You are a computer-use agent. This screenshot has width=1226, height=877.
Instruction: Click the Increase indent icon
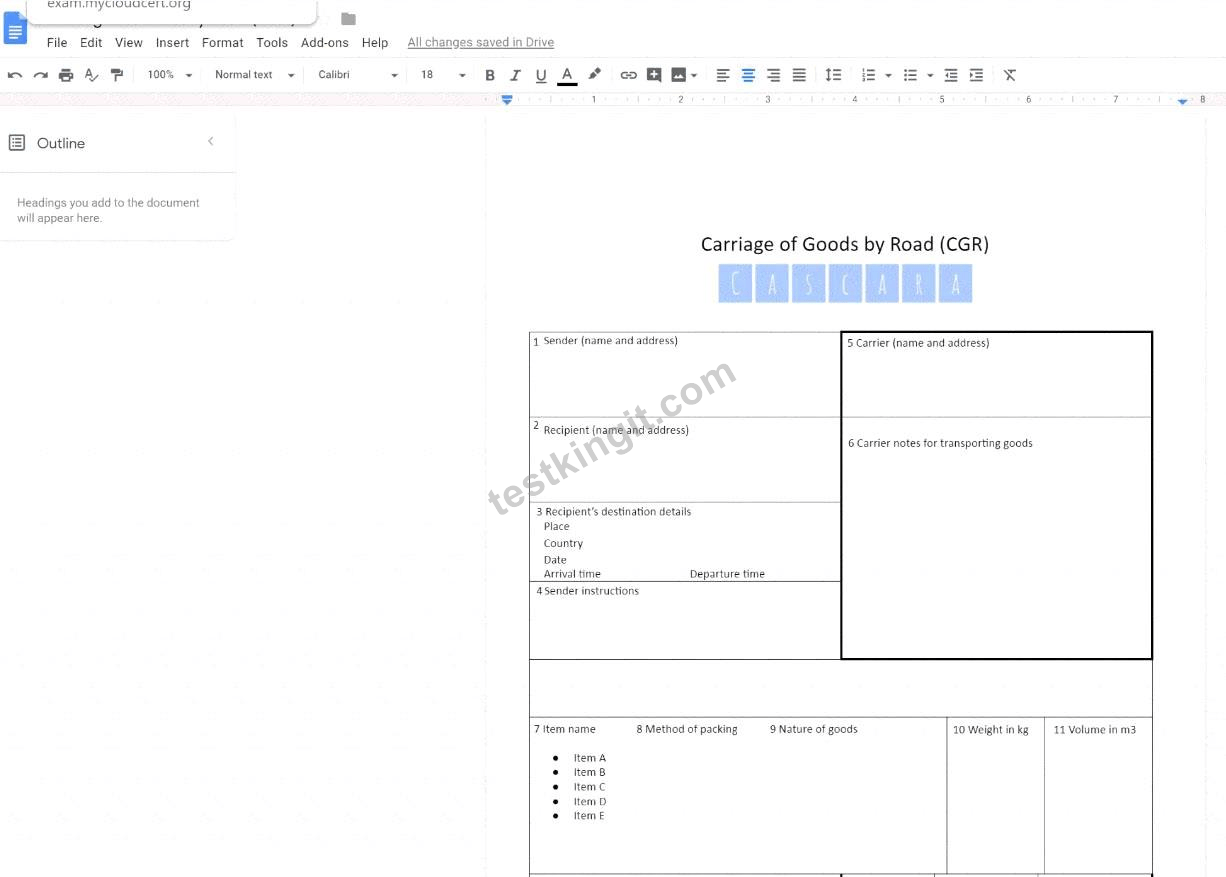click(976, 75)
